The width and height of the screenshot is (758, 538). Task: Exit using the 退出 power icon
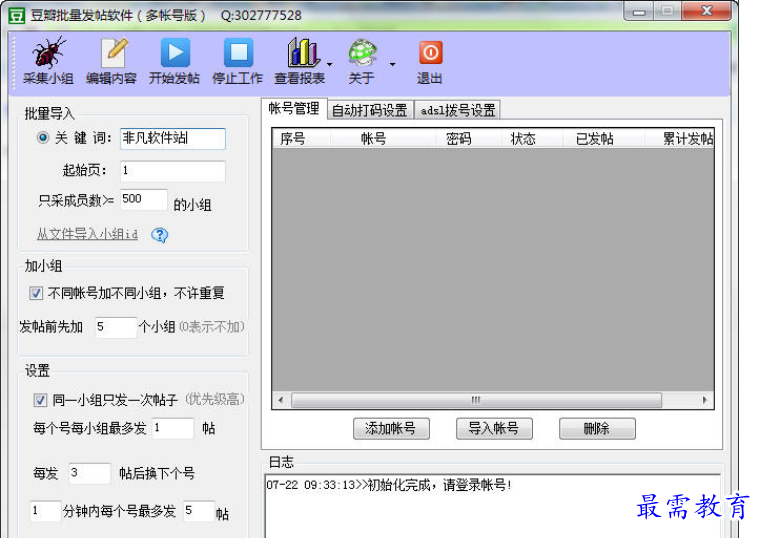pyautogui.click(x=430, y=52)
